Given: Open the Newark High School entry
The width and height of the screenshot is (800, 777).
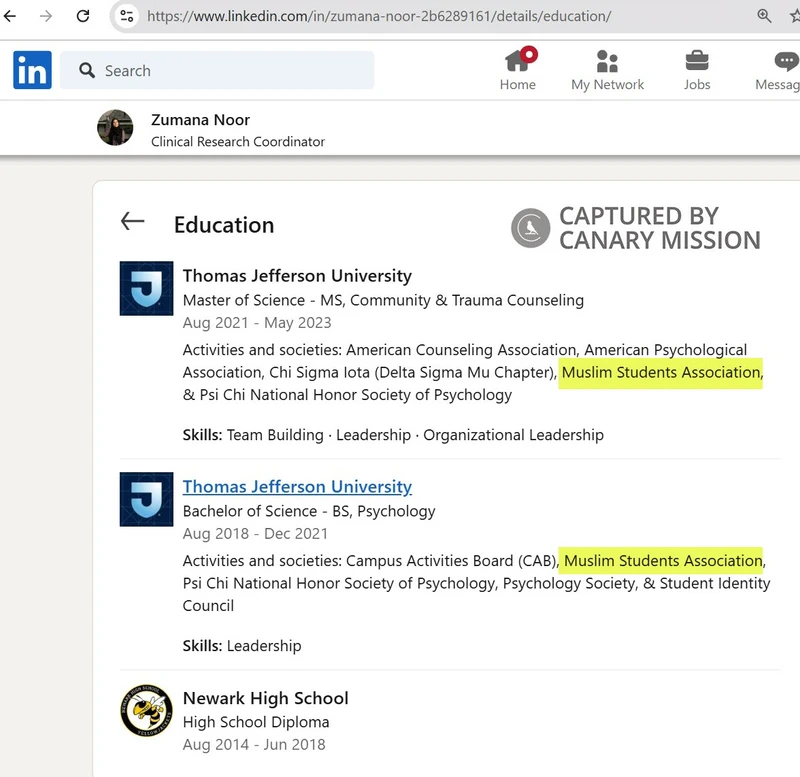Looking at the screenshot, I should 266,698.
